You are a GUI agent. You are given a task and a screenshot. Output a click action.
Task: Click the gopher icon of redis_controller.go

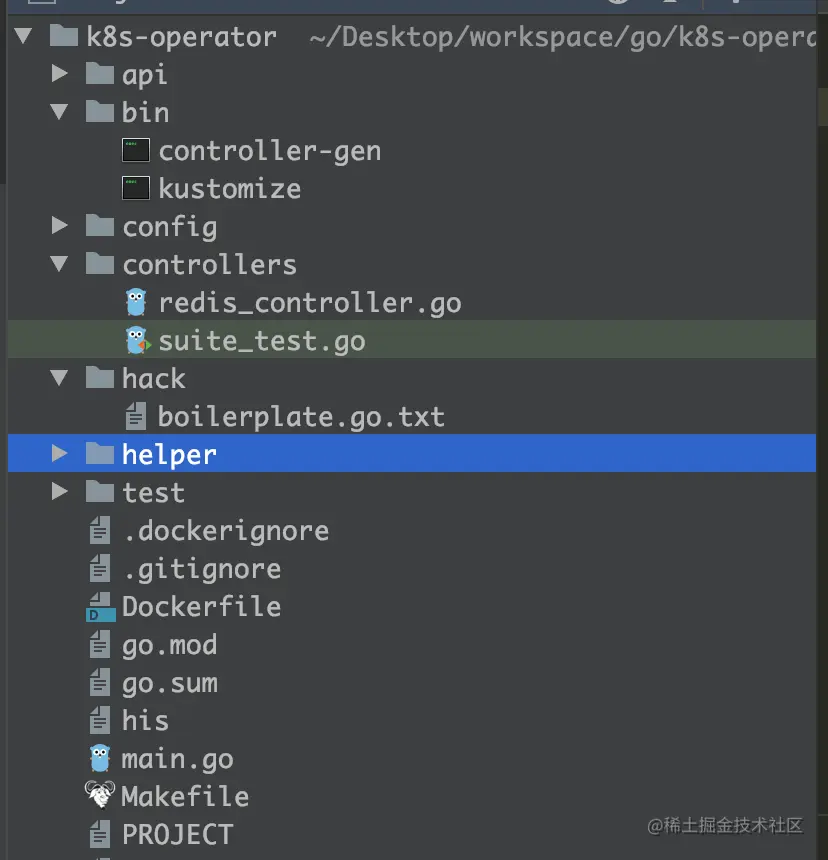coord(136,303)
